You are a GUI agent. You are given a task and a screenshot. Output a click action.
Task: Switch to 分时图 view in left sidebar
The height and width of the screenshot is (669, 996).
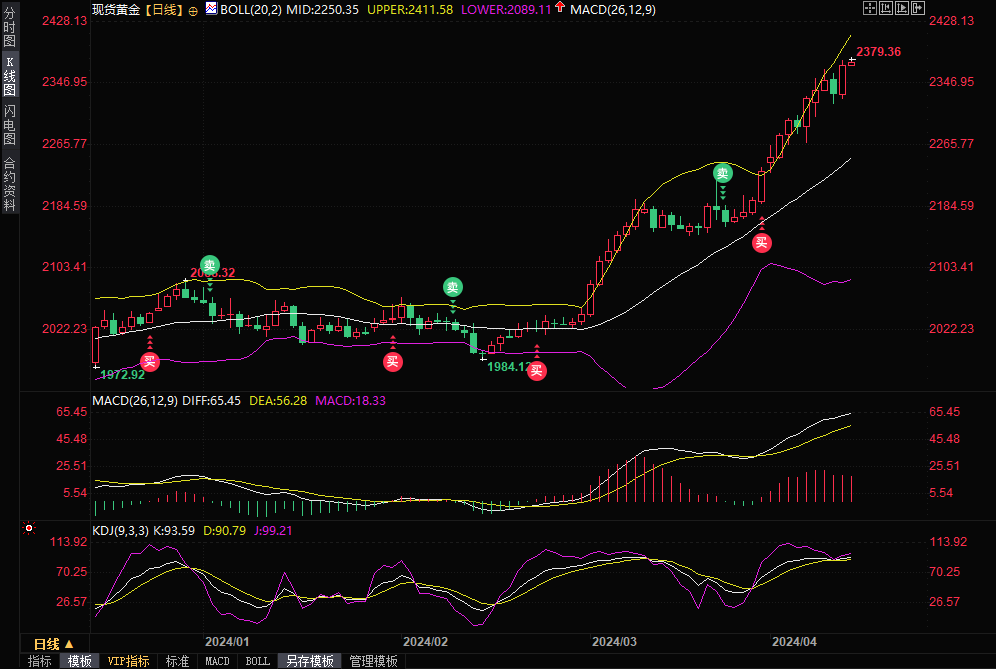9,28
